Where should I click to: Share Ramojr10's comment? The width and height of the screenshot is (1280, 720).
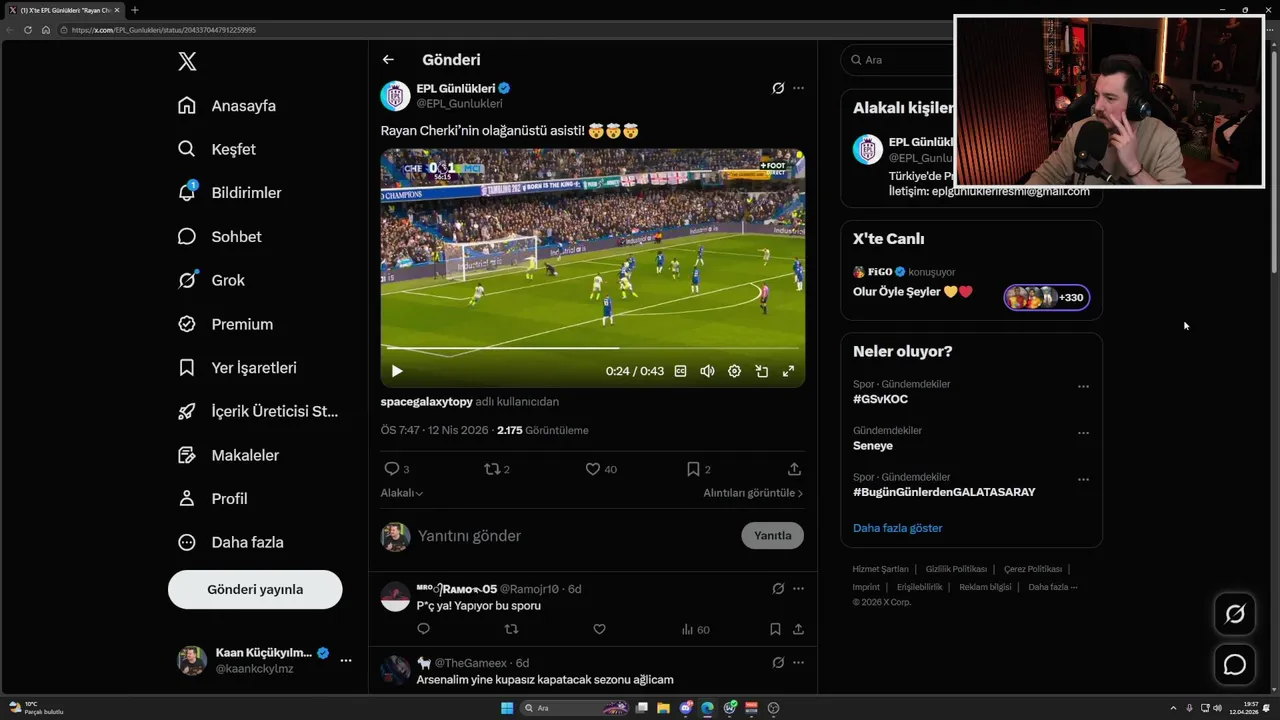tap(798, 629)
